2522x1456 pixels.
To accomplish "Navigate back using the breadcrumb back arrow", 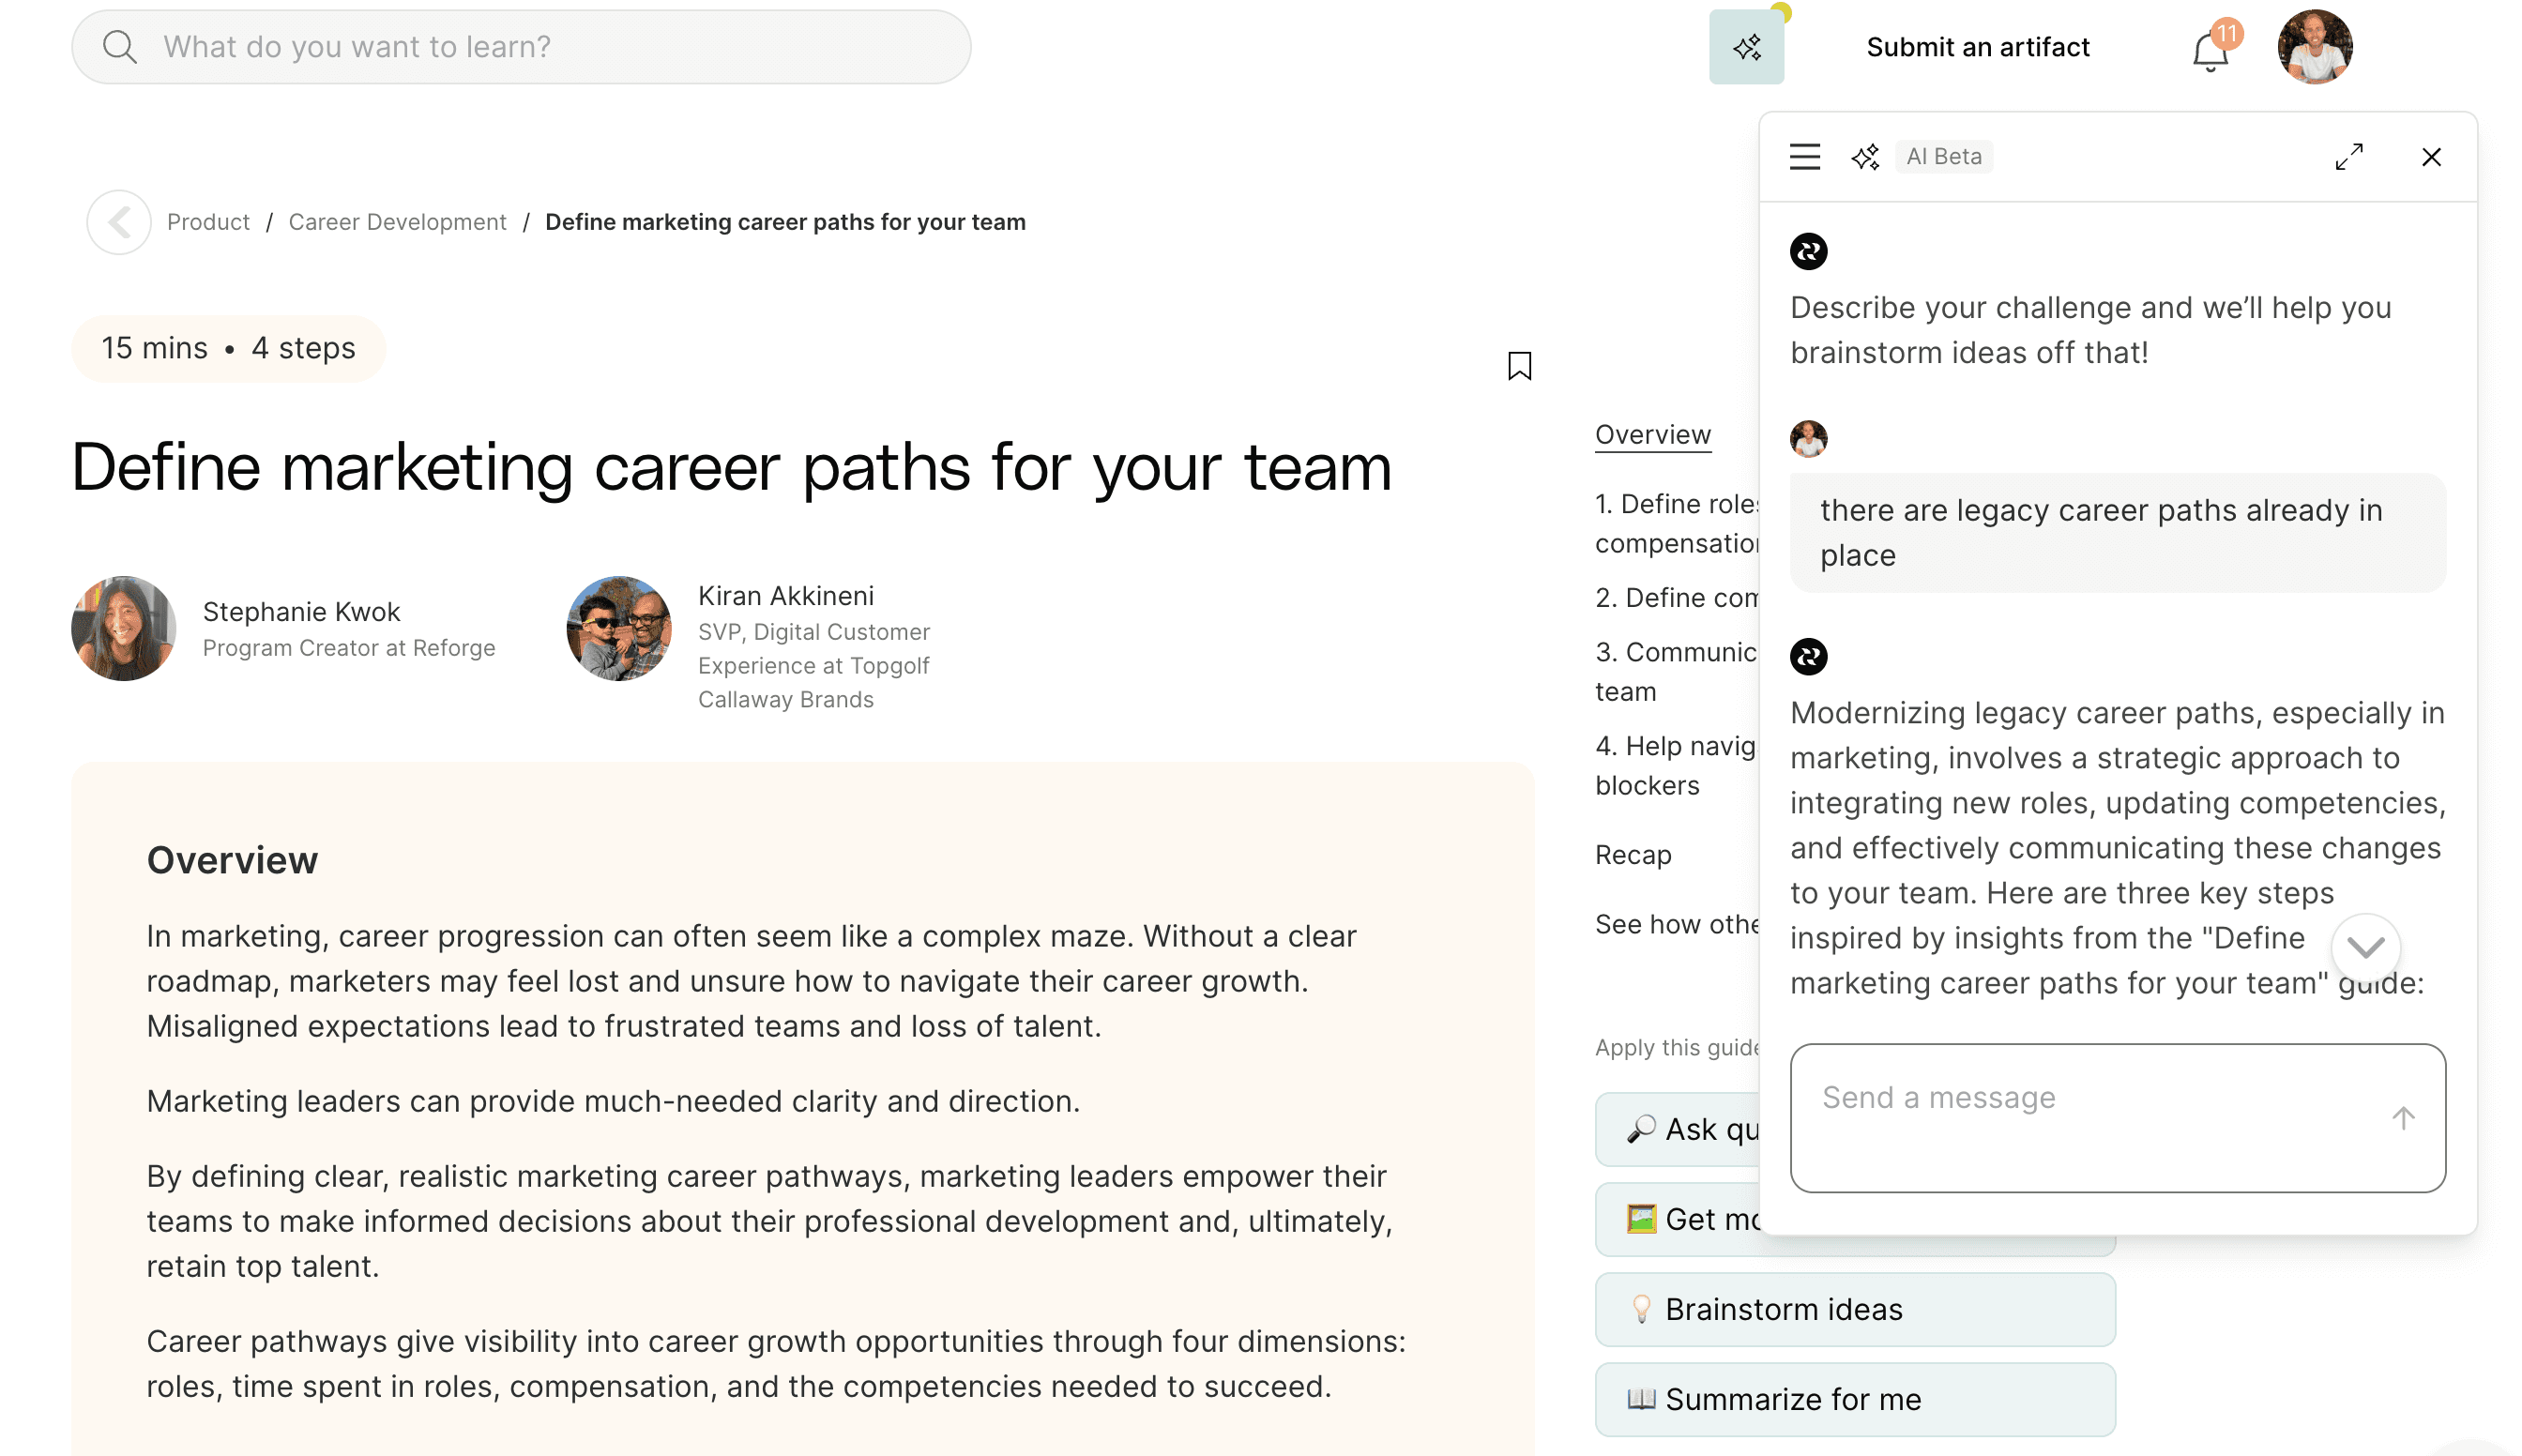I will tap(118, 221).
